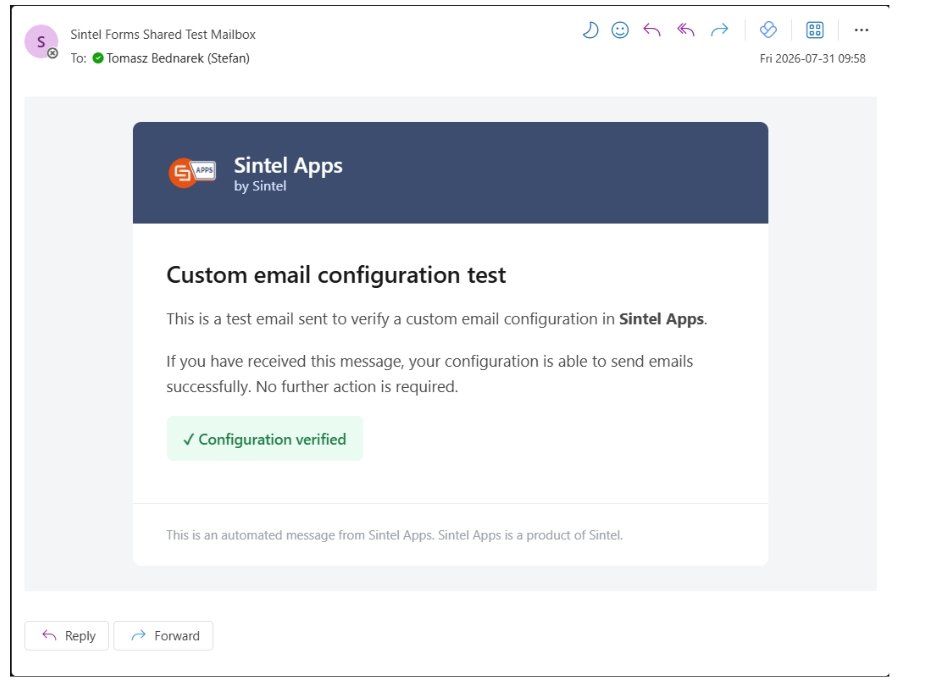The width and height of the screenshot is (936, 686).
Task: Open the apps grid icon
Action: 815,30
